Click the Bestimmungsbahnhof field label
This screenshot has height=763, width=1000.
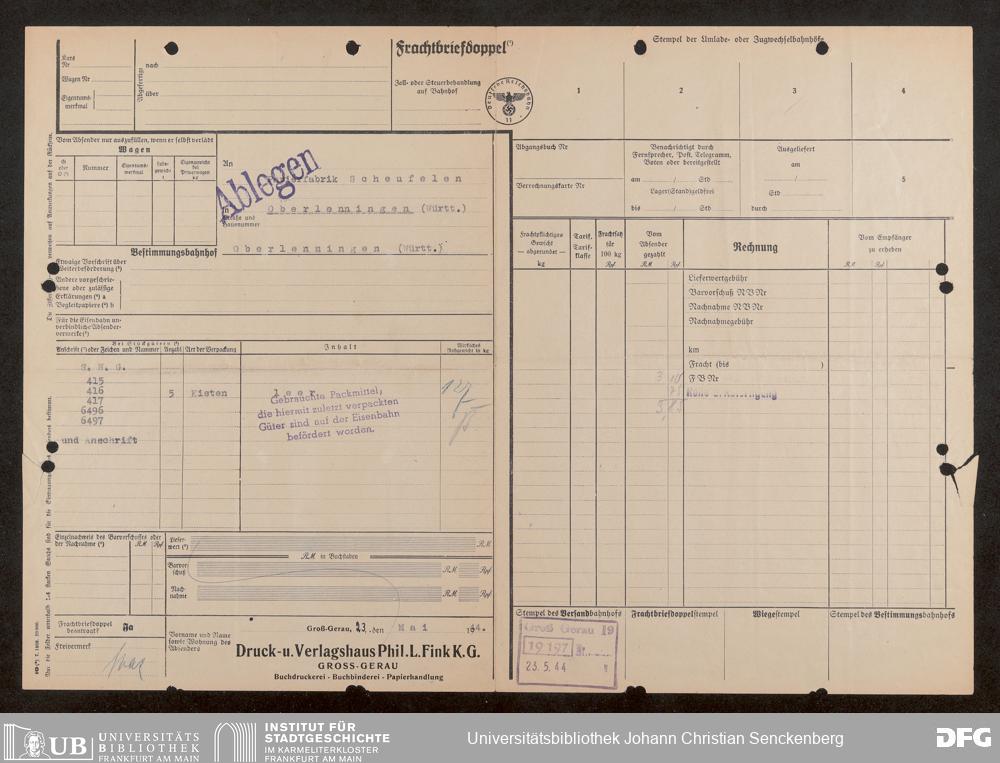(173, 252)
